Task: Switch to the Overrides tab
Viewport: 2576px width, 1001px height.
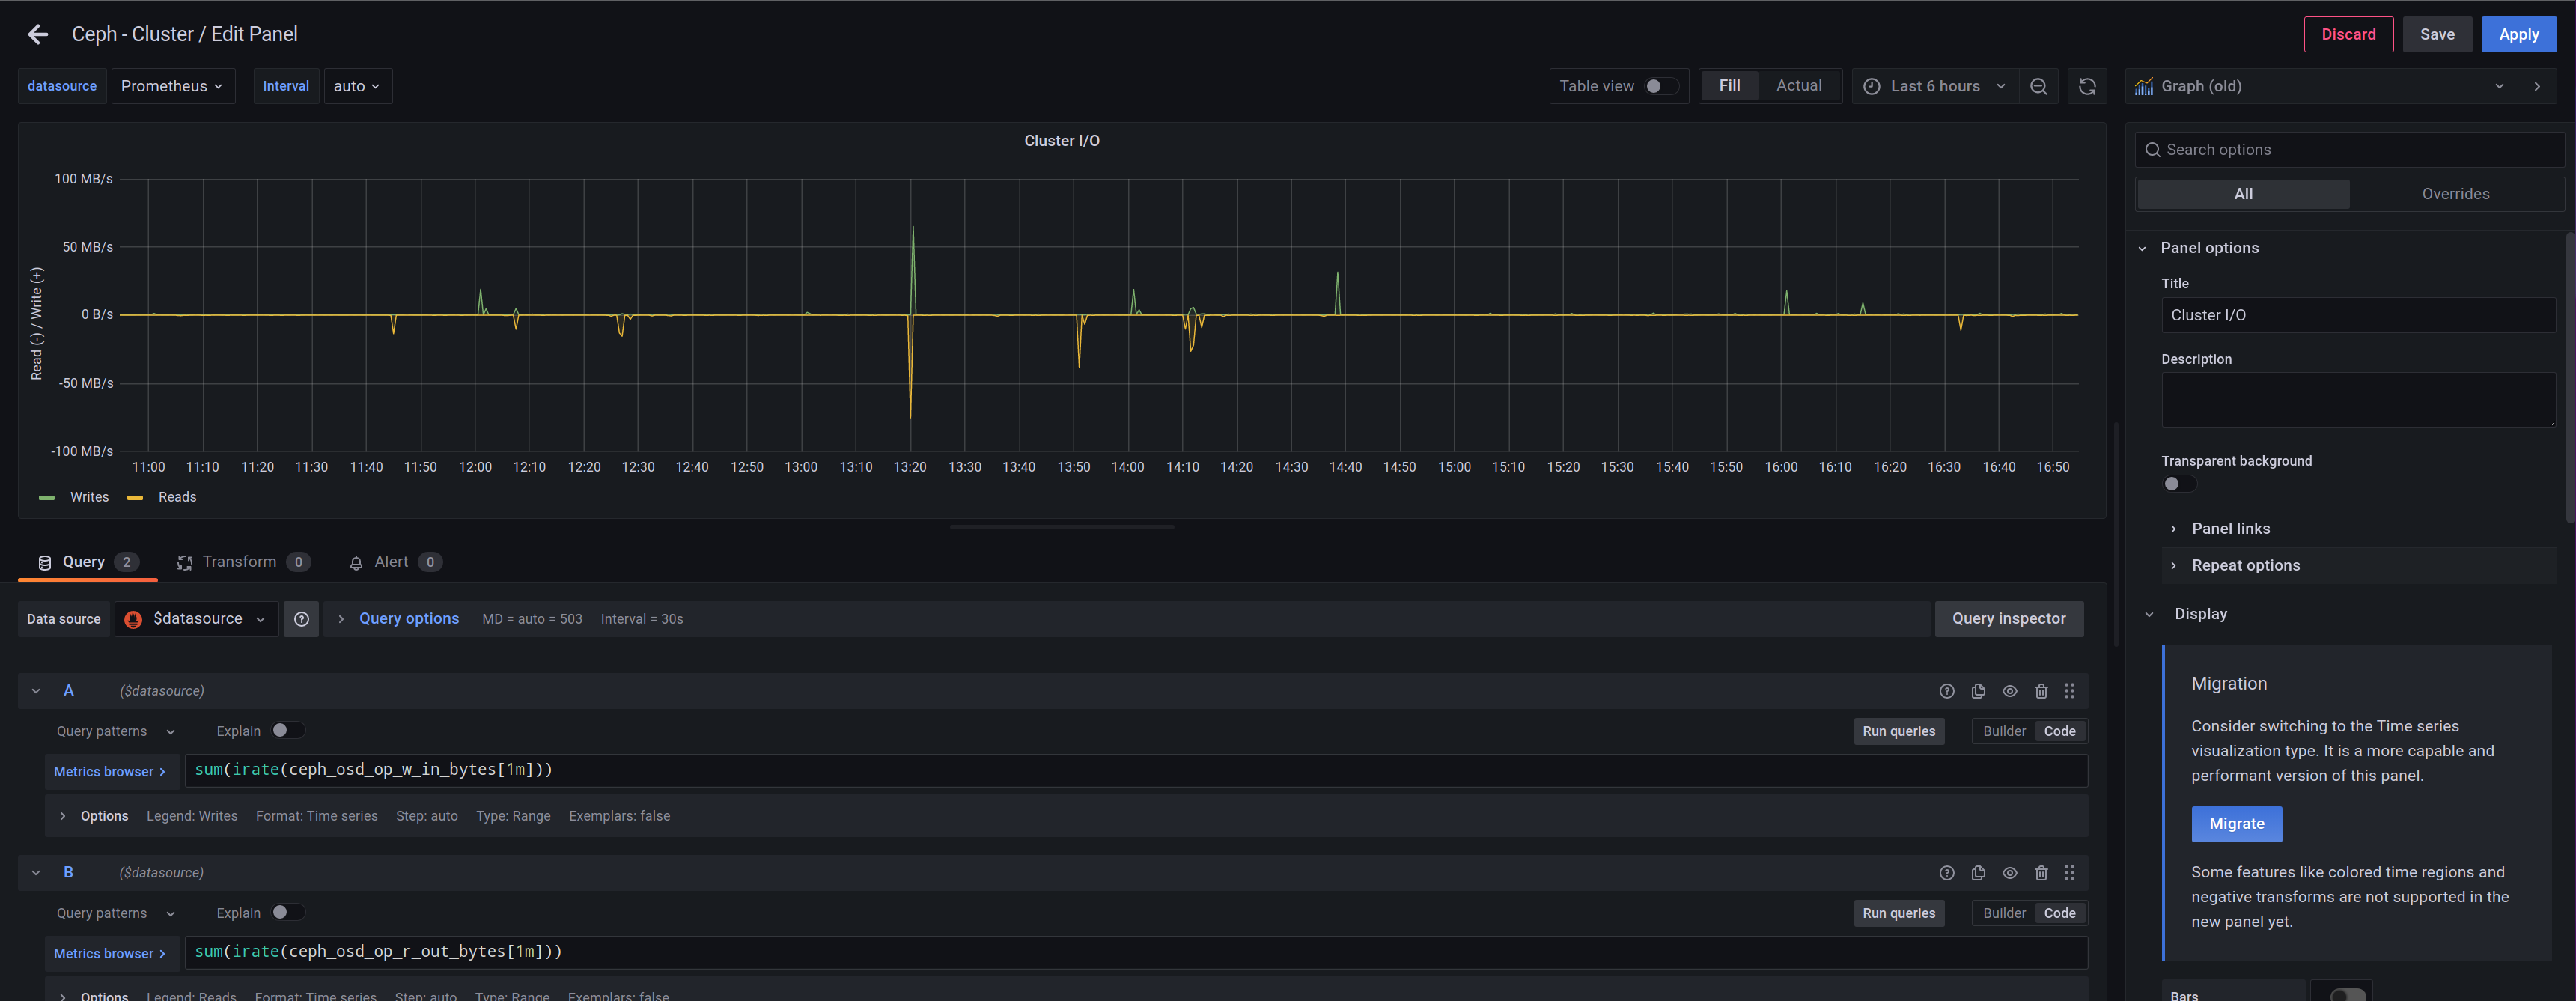Action: [2455, 193]
